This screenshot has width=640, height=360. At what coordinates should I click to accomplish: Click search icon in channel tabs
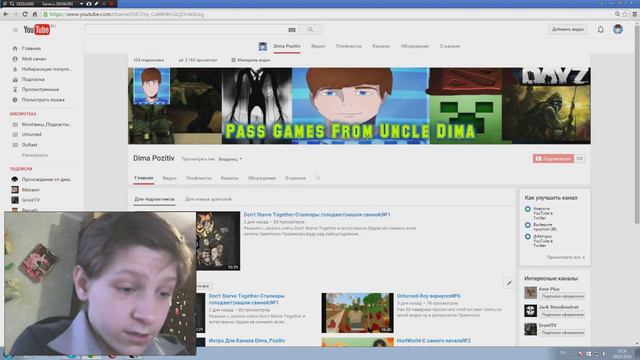318,178
